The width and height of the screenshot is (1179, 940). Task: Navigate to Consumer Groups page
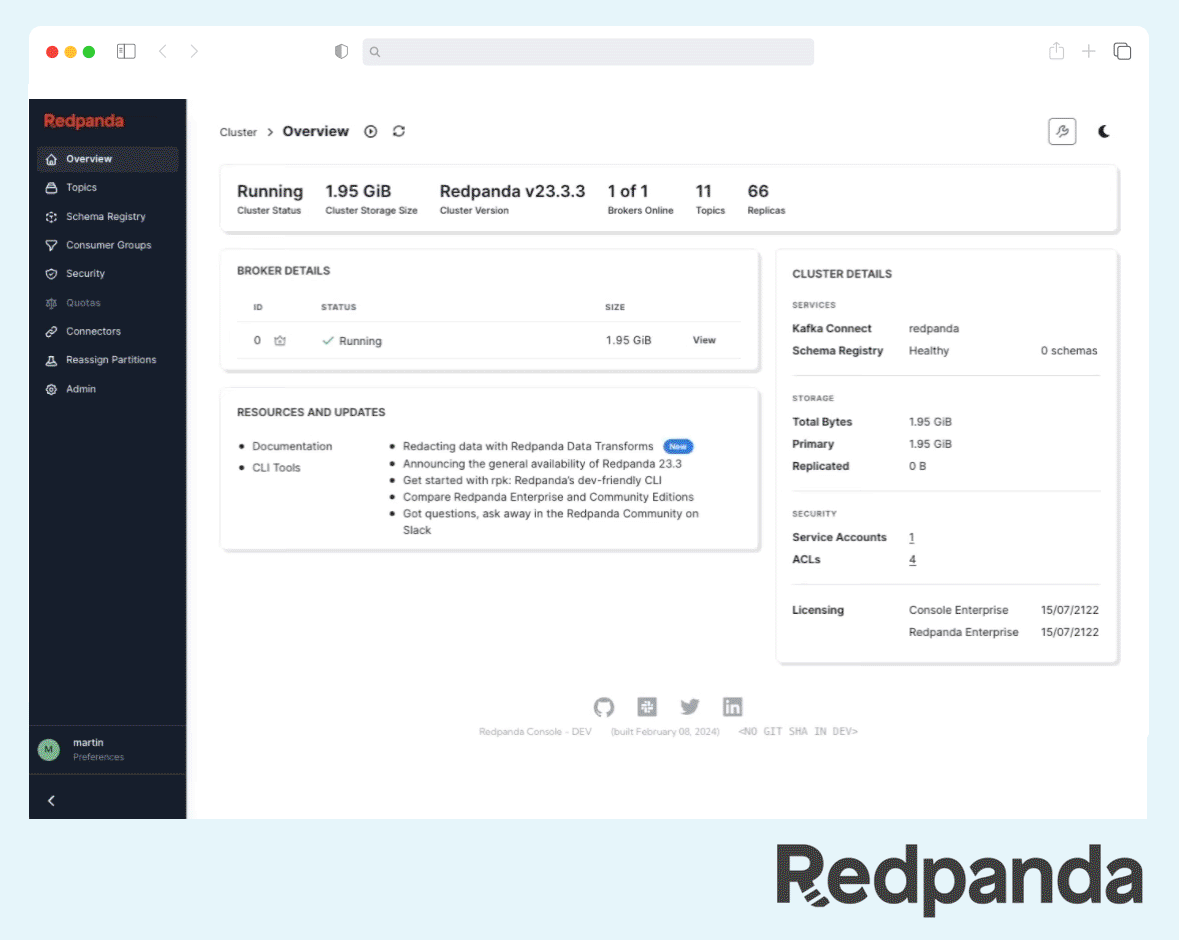tap(108, 245)
